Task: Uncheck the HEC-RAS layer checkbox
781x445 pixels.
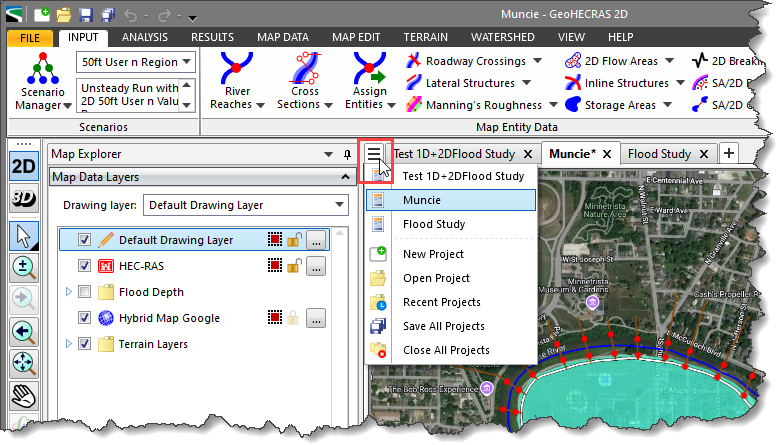Action: (x=85, y=267)
